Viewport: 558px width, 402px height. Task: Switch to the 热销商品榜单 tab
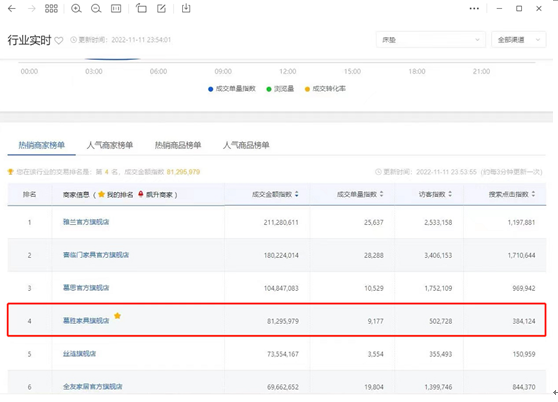click(x=178, y=145)
